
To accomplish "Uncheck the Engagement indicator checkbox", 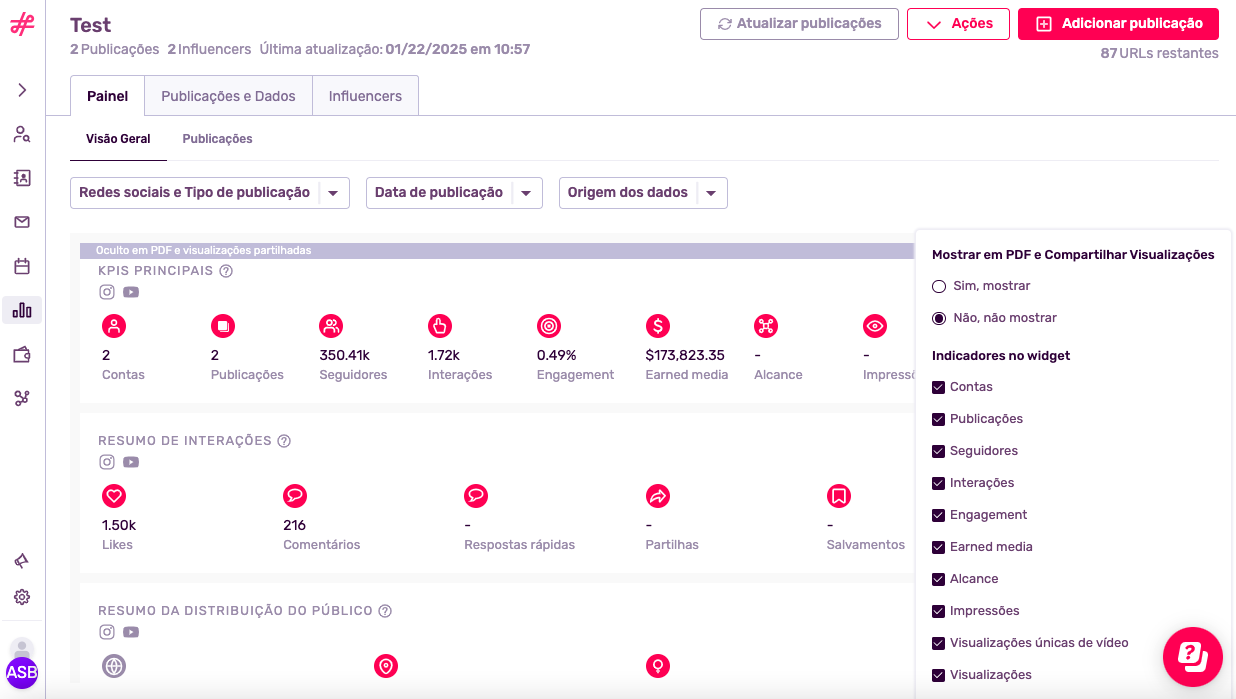I will (938, 515).
